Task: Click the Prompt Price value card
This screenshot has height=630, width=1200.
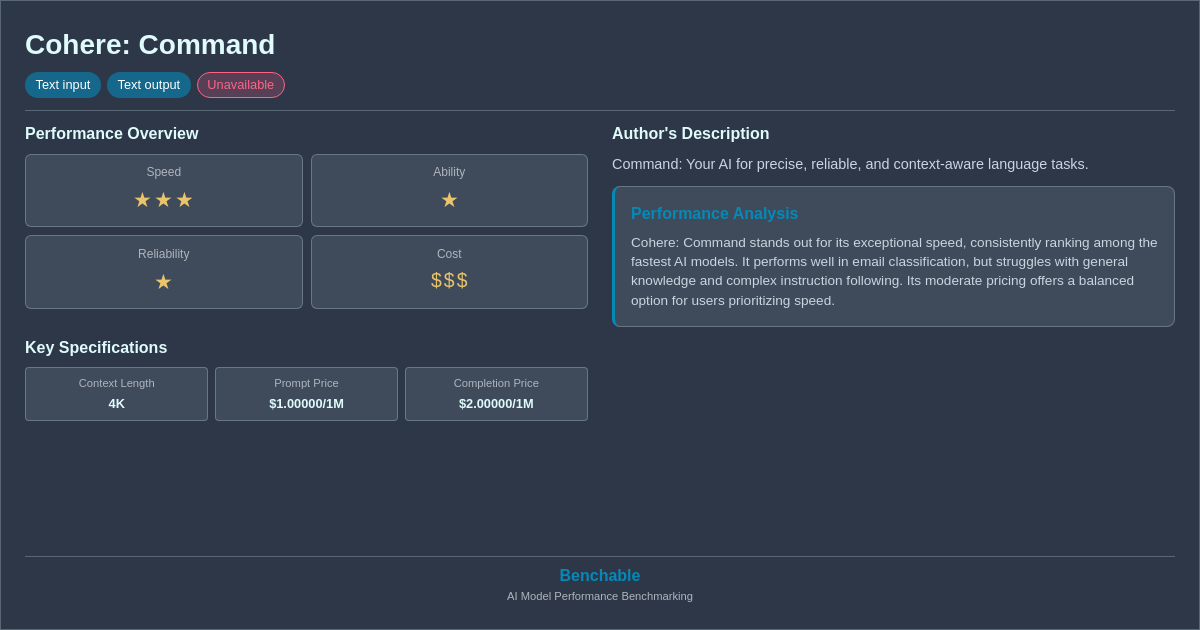Action: click(x=306, y=394)
